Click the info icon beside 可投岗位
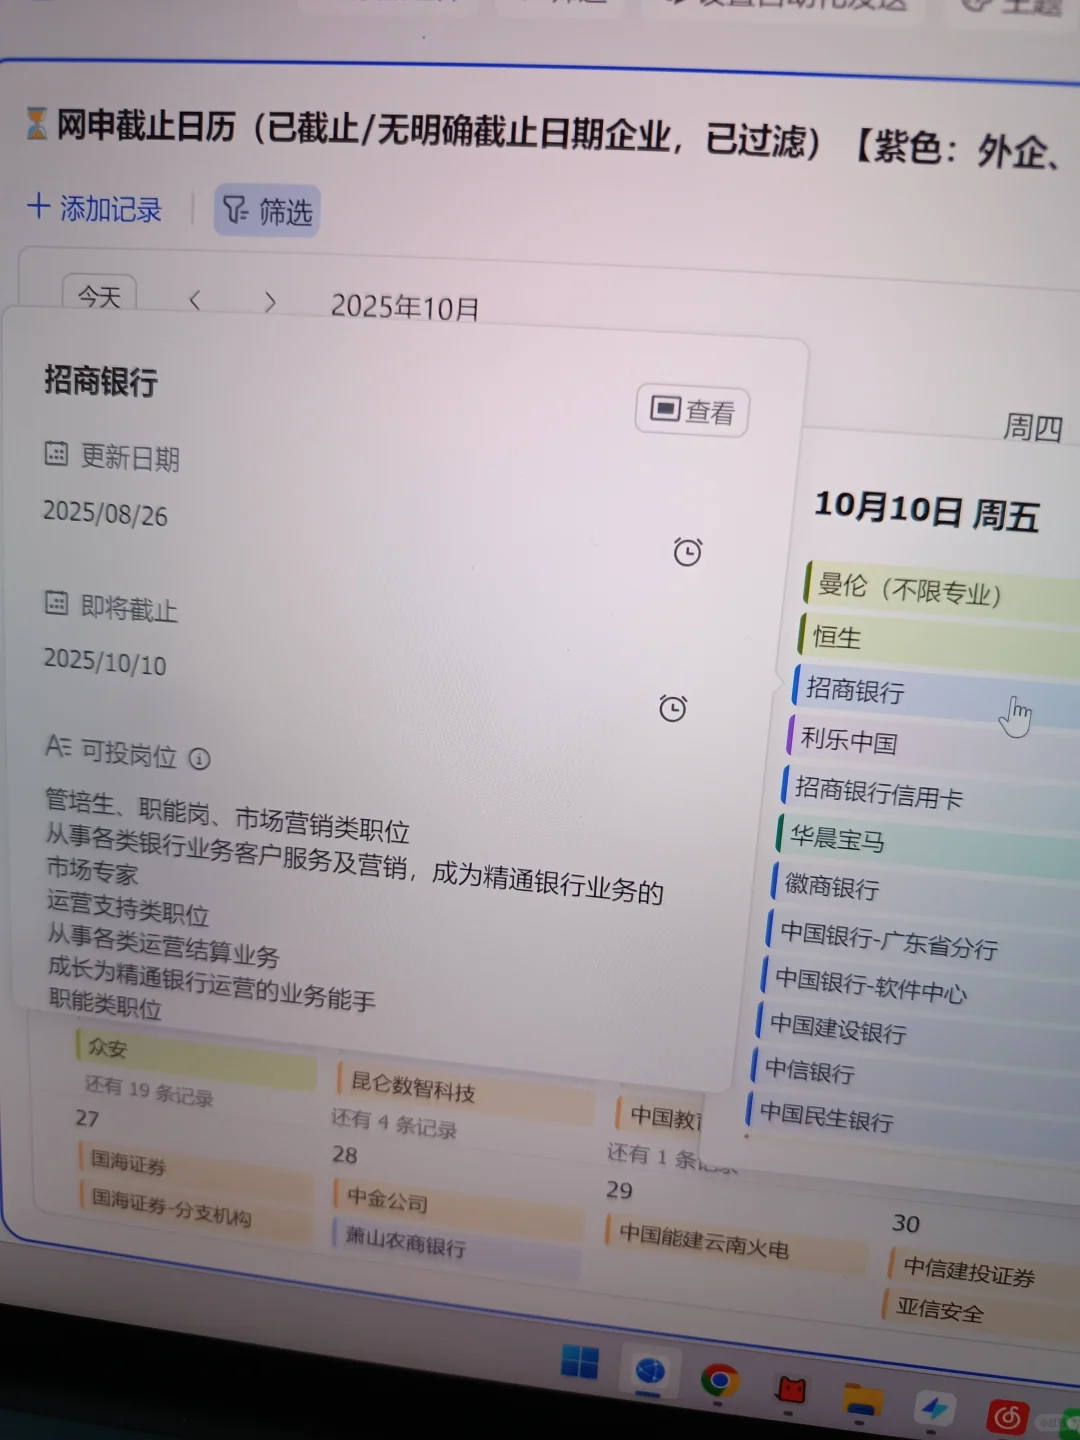 200,759
